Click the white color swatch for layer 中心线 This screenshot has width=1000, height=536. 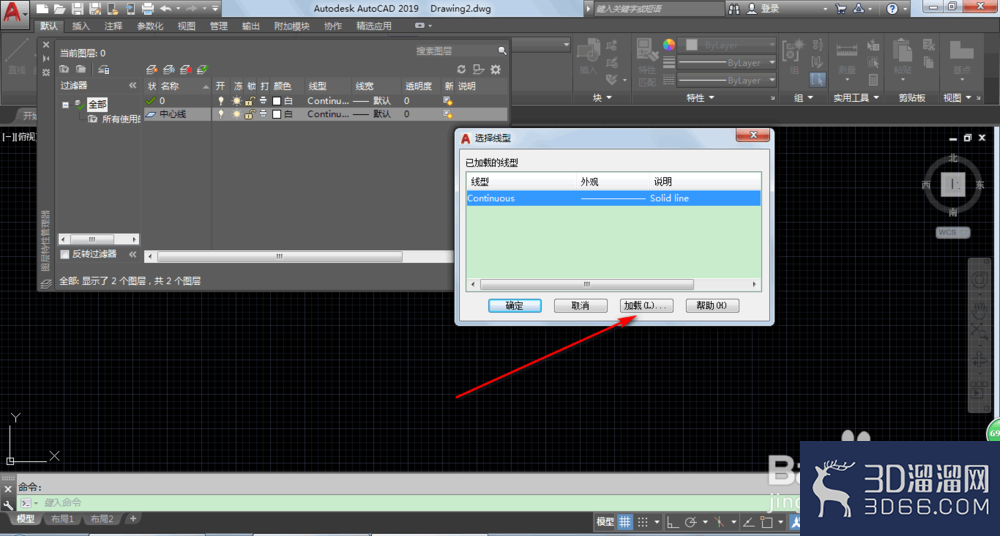pyautogui.click(x=277, y=114)
